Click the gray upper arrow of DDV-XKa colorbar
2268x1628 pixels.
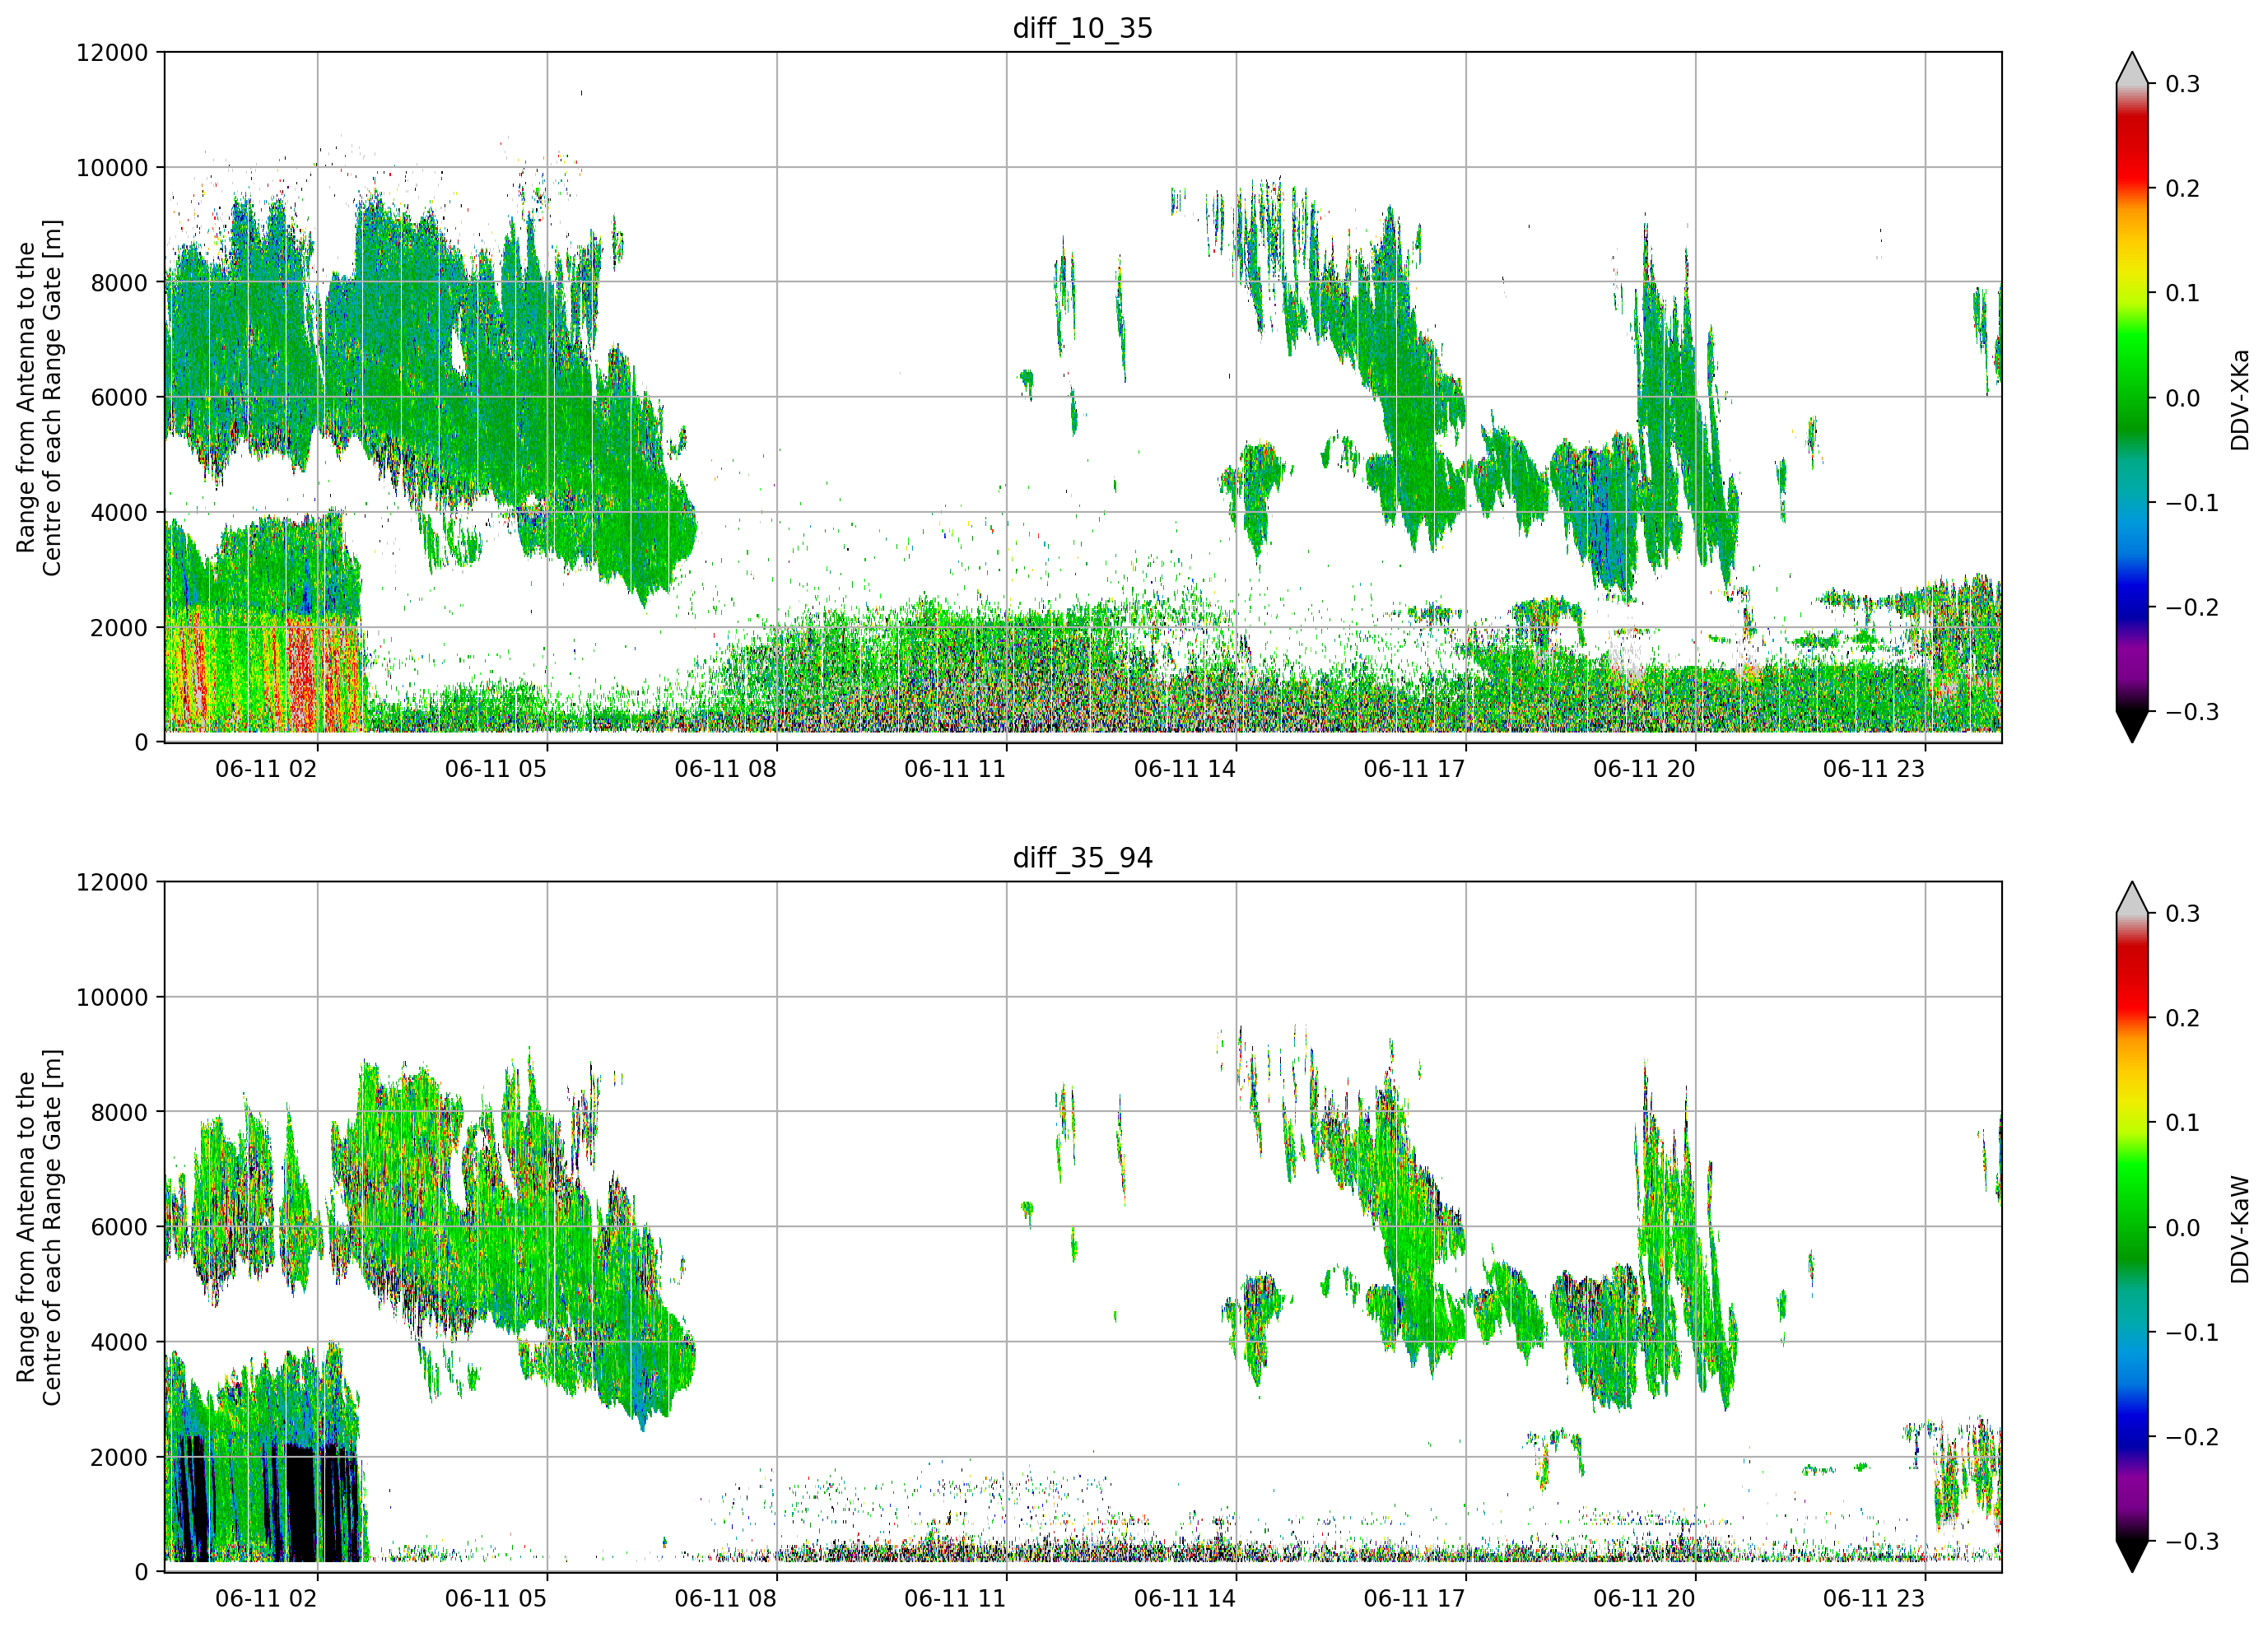(x=2132, y=69)
